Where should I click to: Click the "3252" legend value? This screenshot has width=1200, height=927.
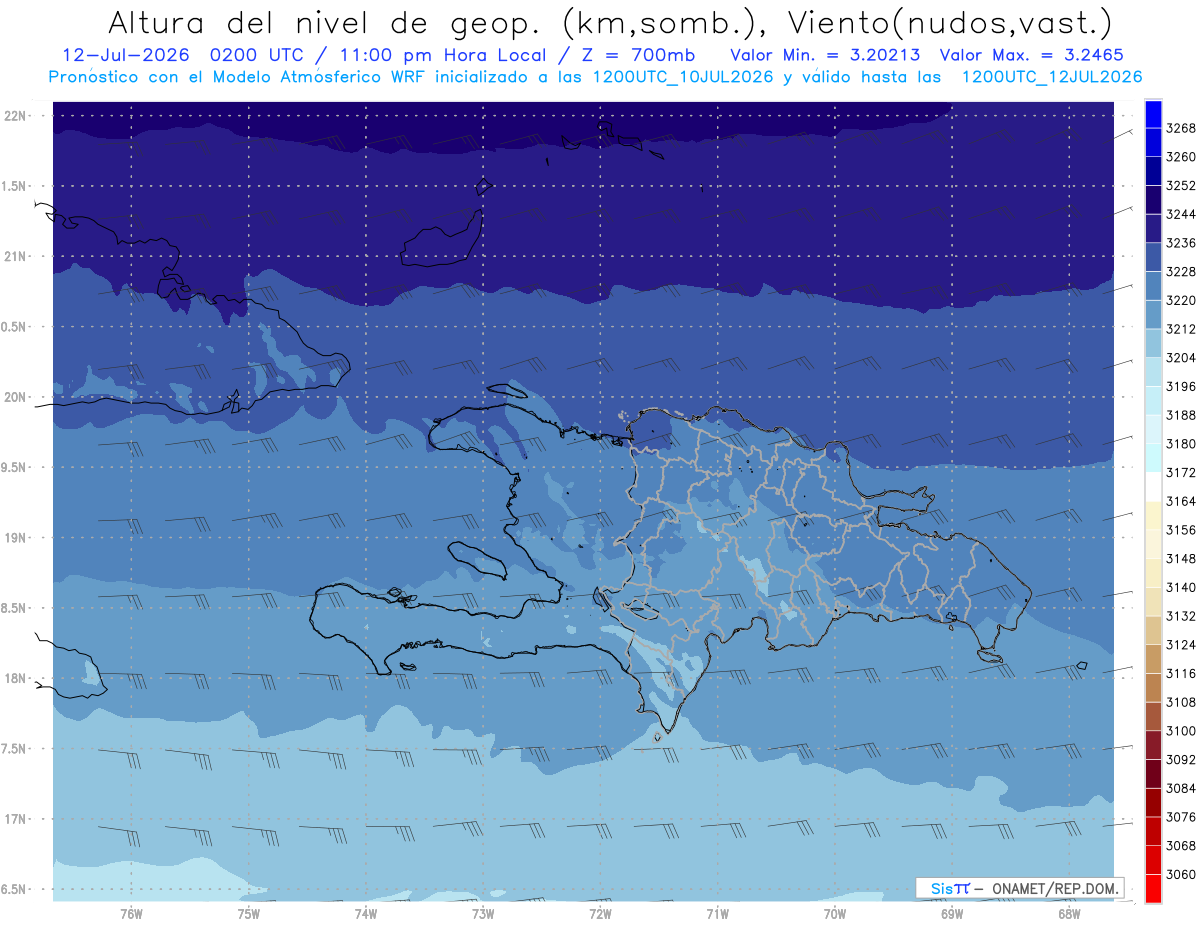point(1181,186)
